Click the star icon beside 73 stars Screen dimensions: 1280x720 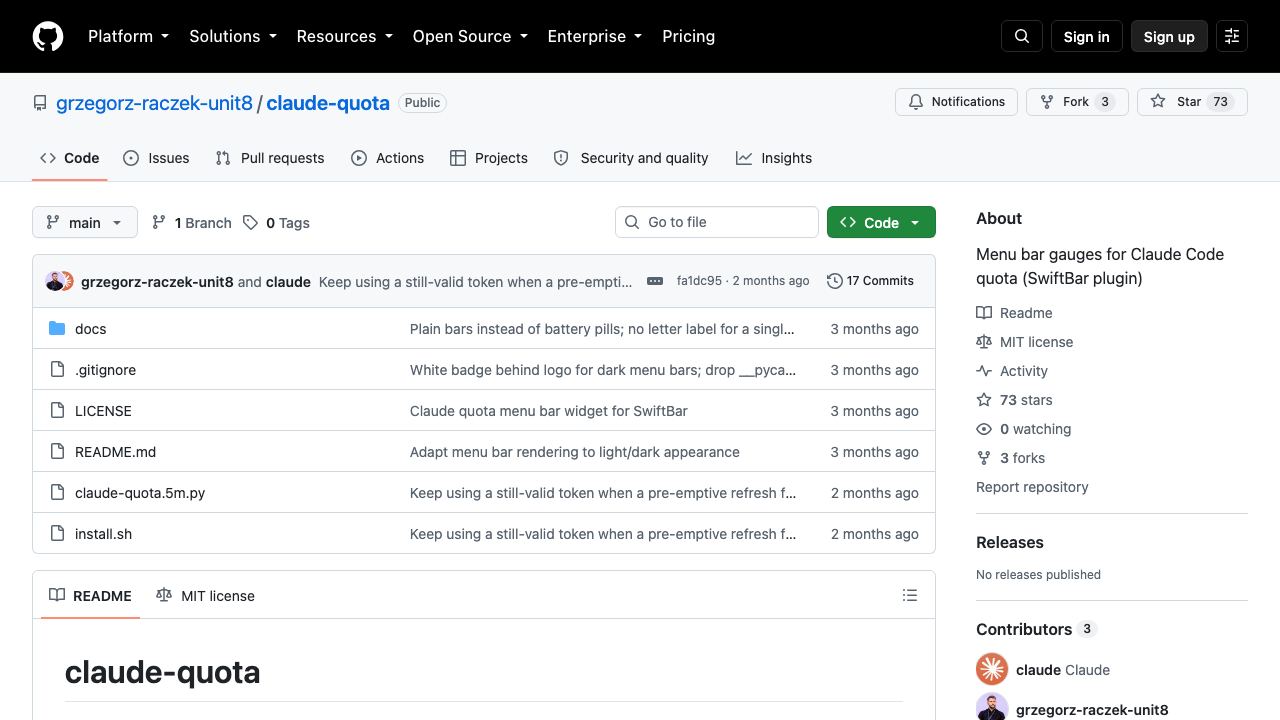984,400
